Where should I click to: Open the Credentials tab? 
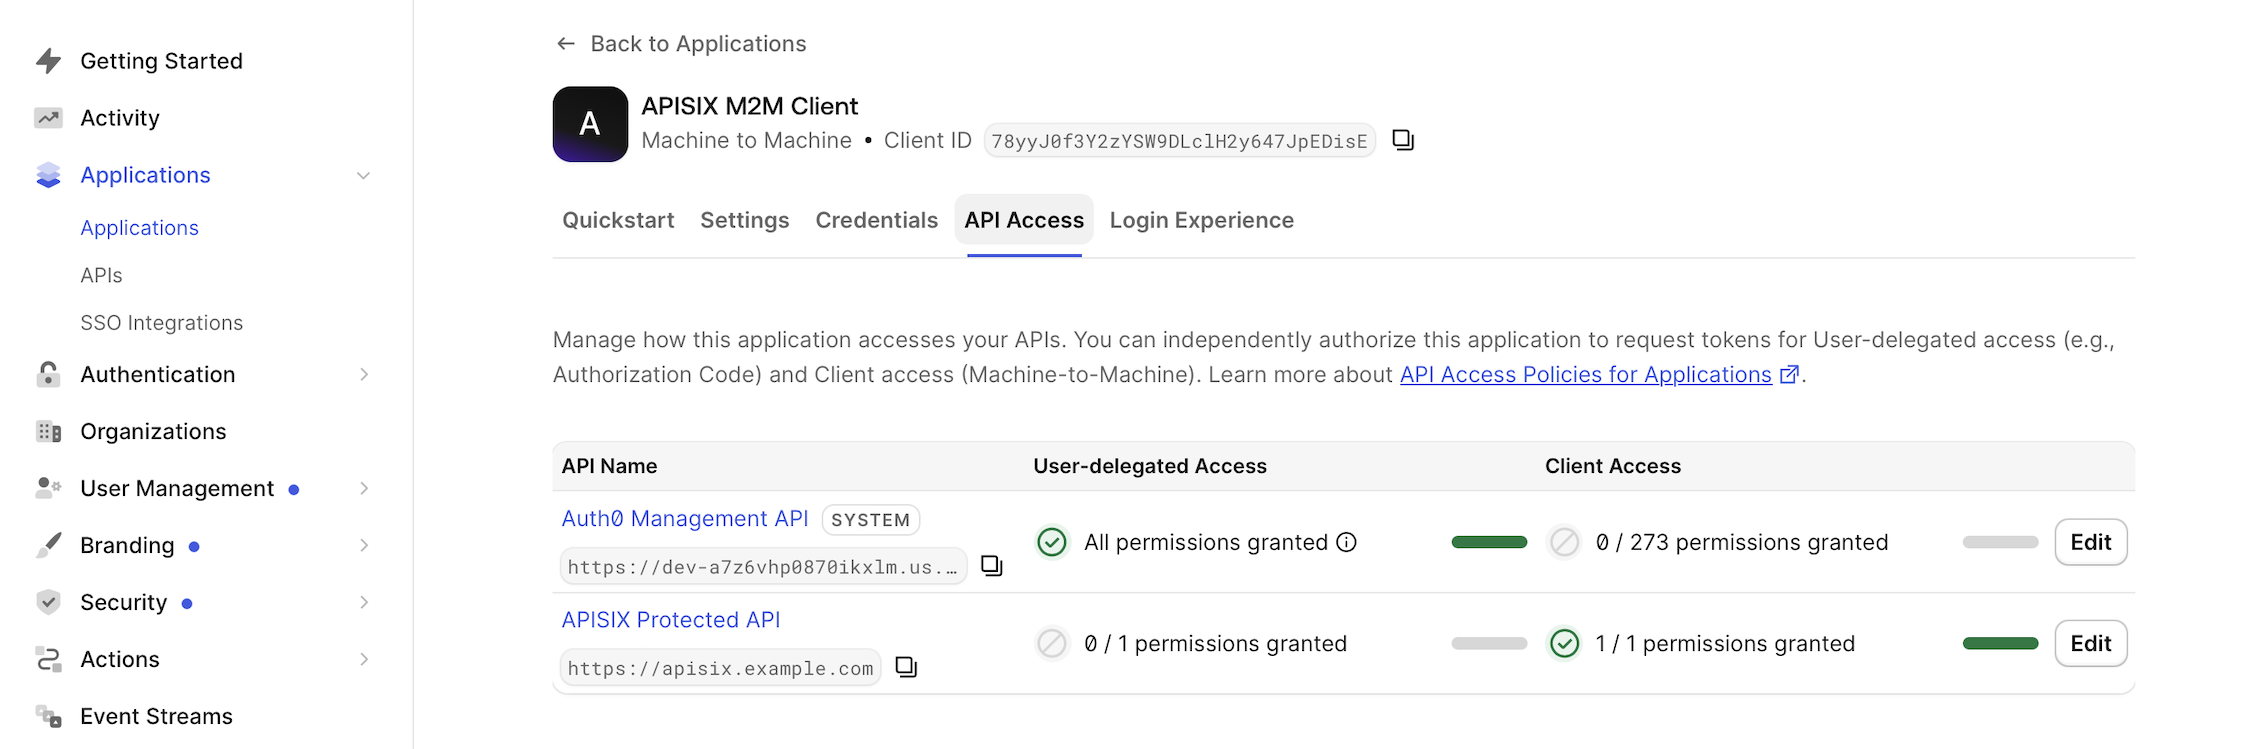coord(877,220)
